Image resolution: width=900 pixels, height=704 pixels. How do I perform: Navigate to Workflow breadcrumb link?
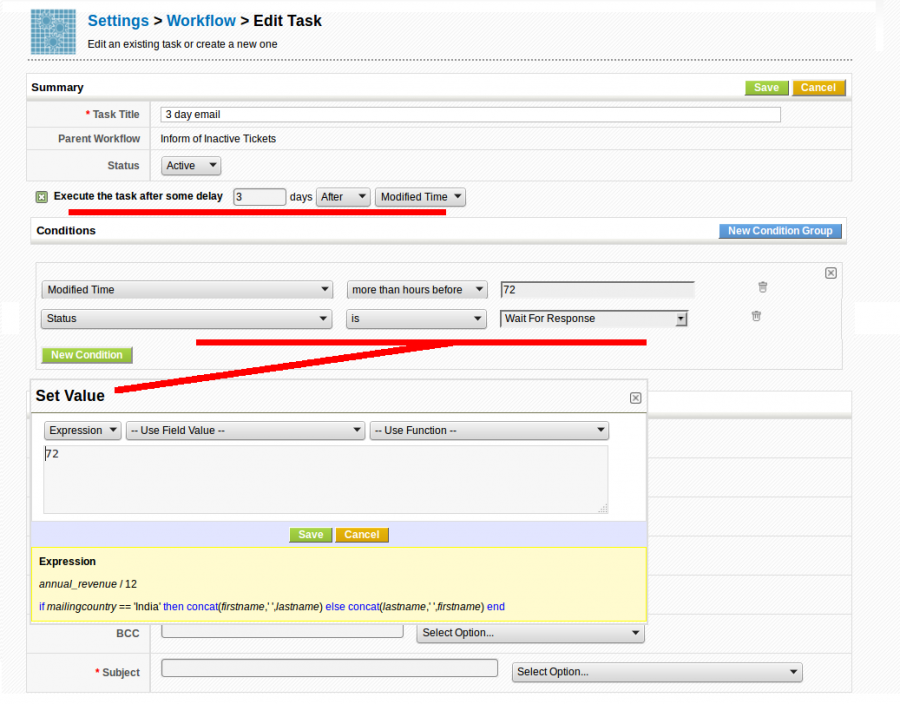pyautogui.click(x=201, y=21)
